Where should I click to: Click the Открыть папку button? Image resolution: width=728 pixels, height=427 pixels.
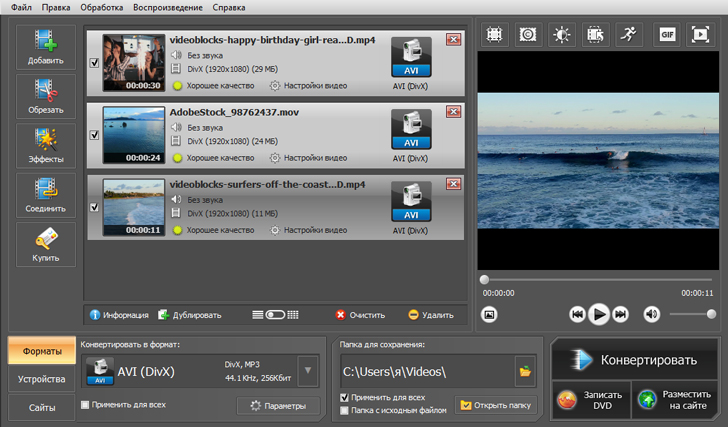(x=496, y=405)
